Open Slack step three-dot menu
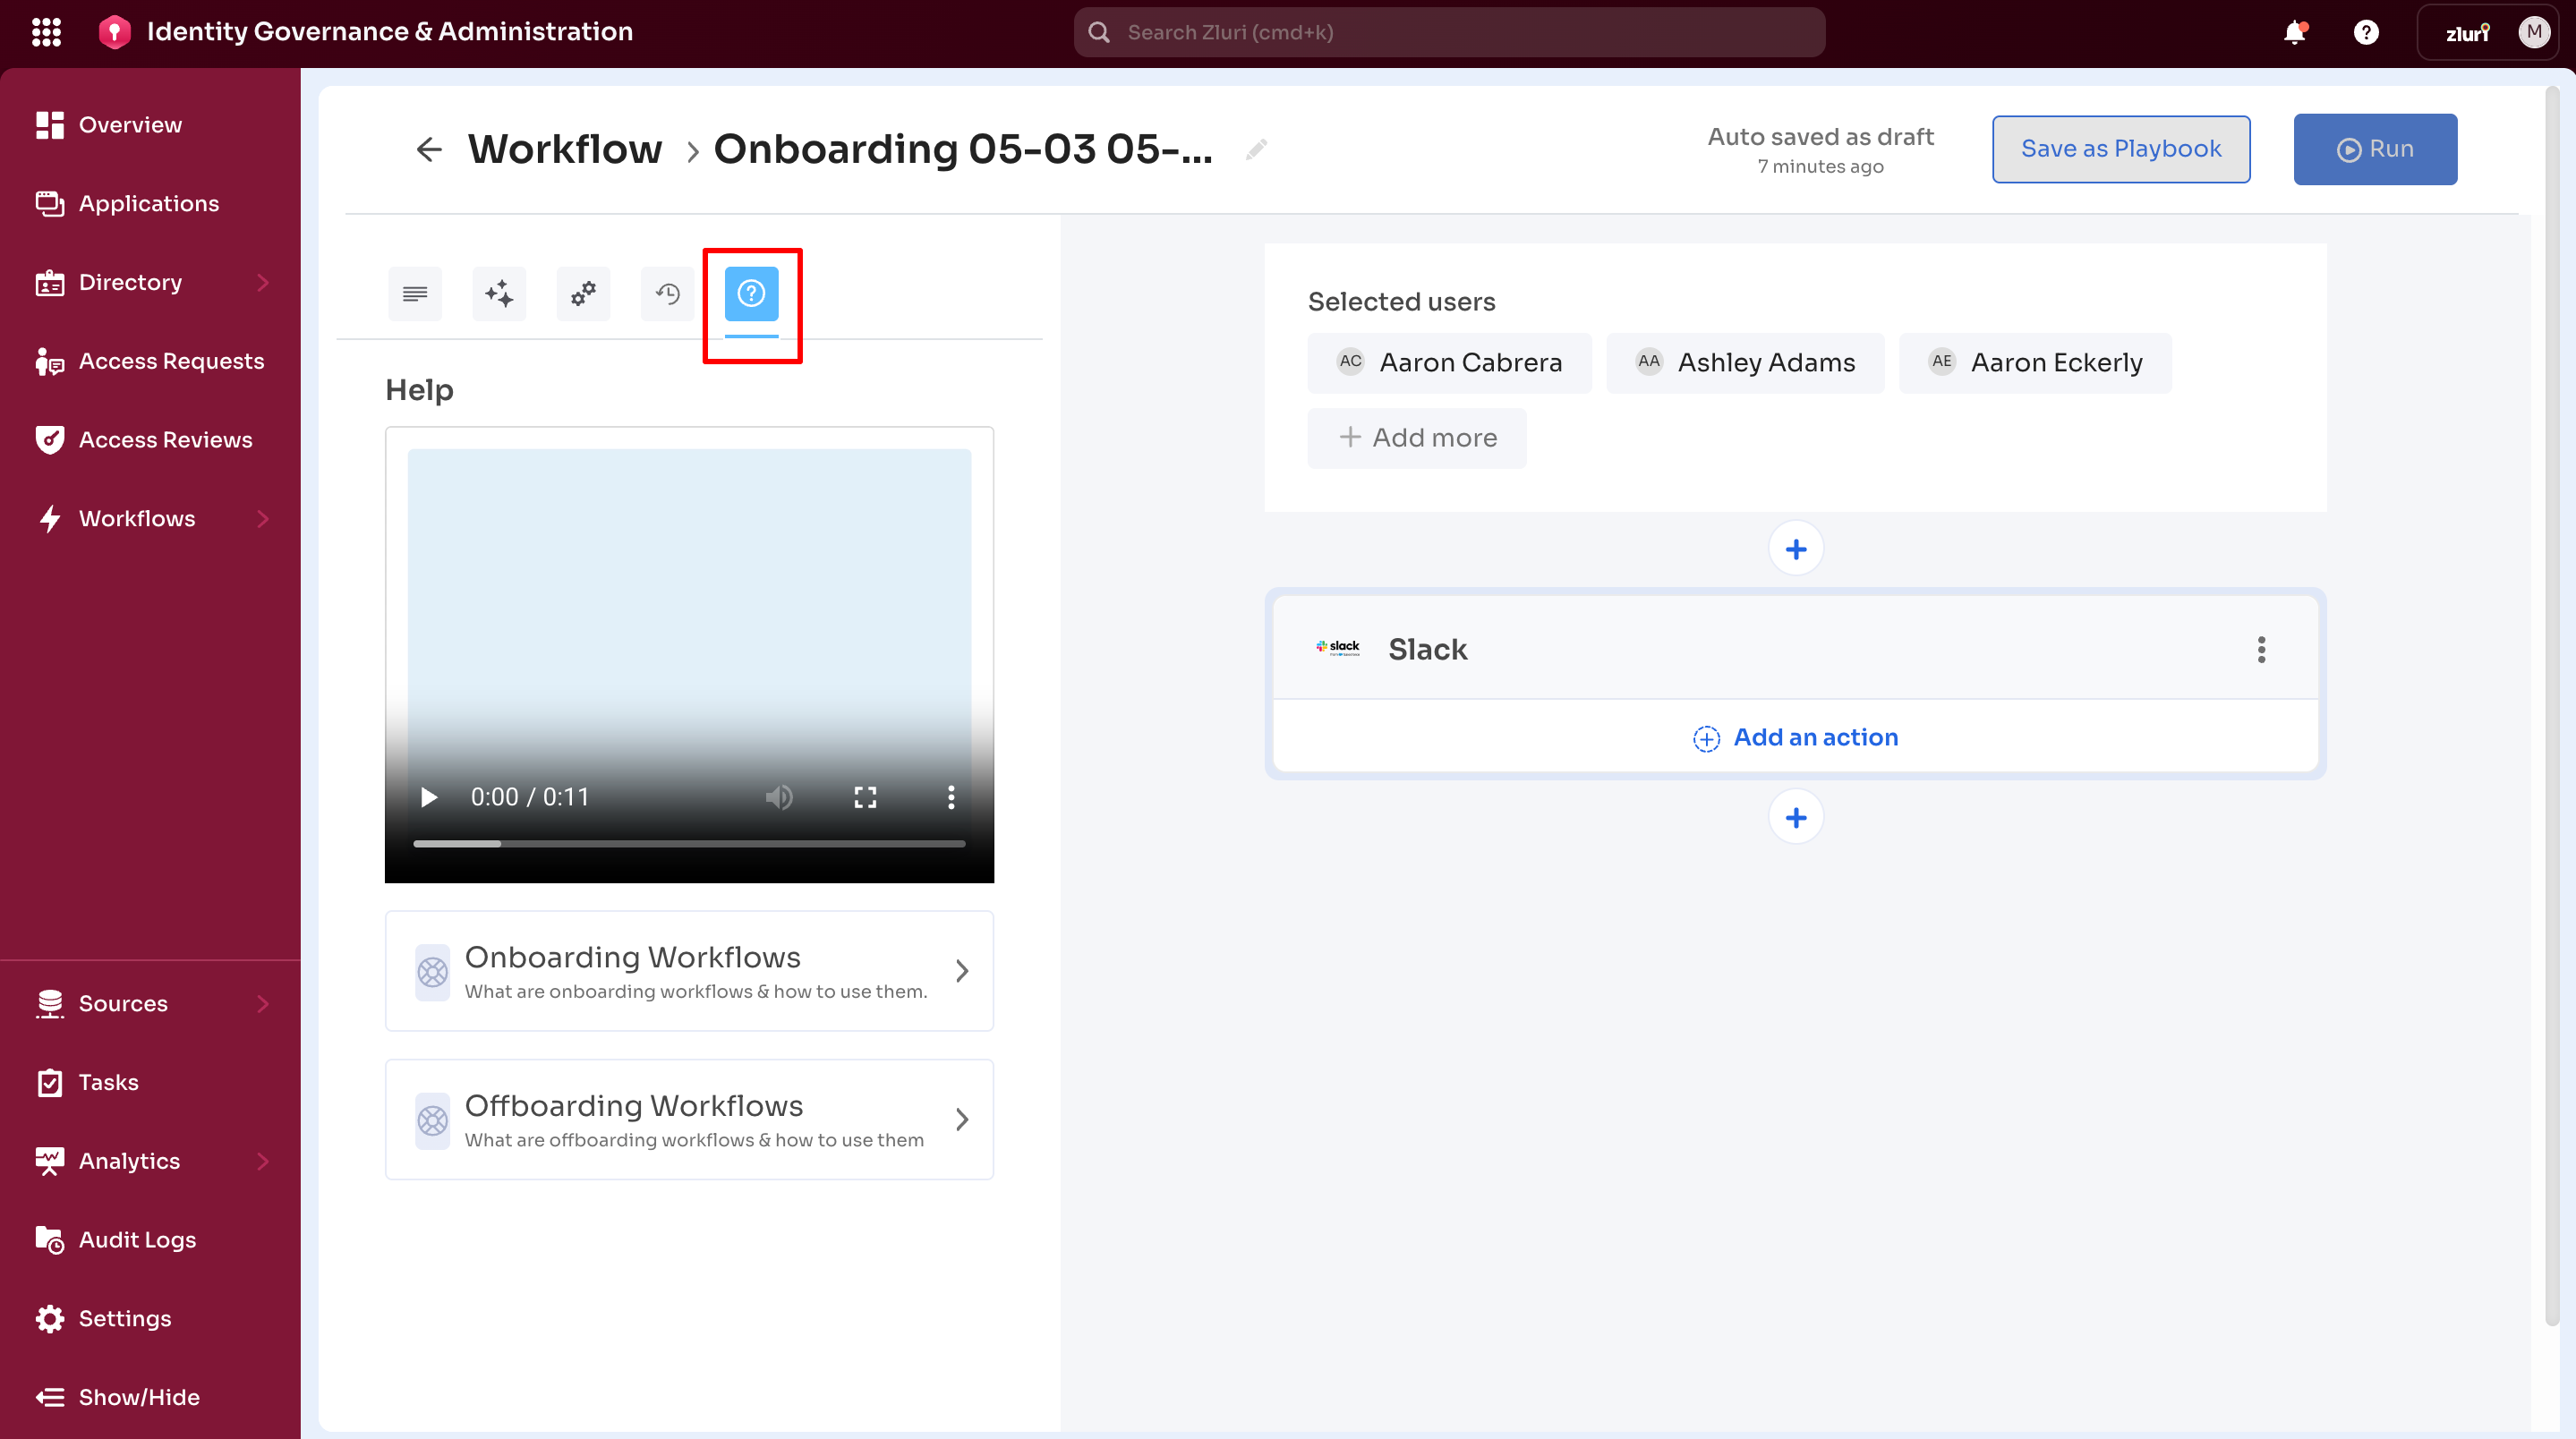Screen dimensions: 2576x1439 coord(2261,650)
